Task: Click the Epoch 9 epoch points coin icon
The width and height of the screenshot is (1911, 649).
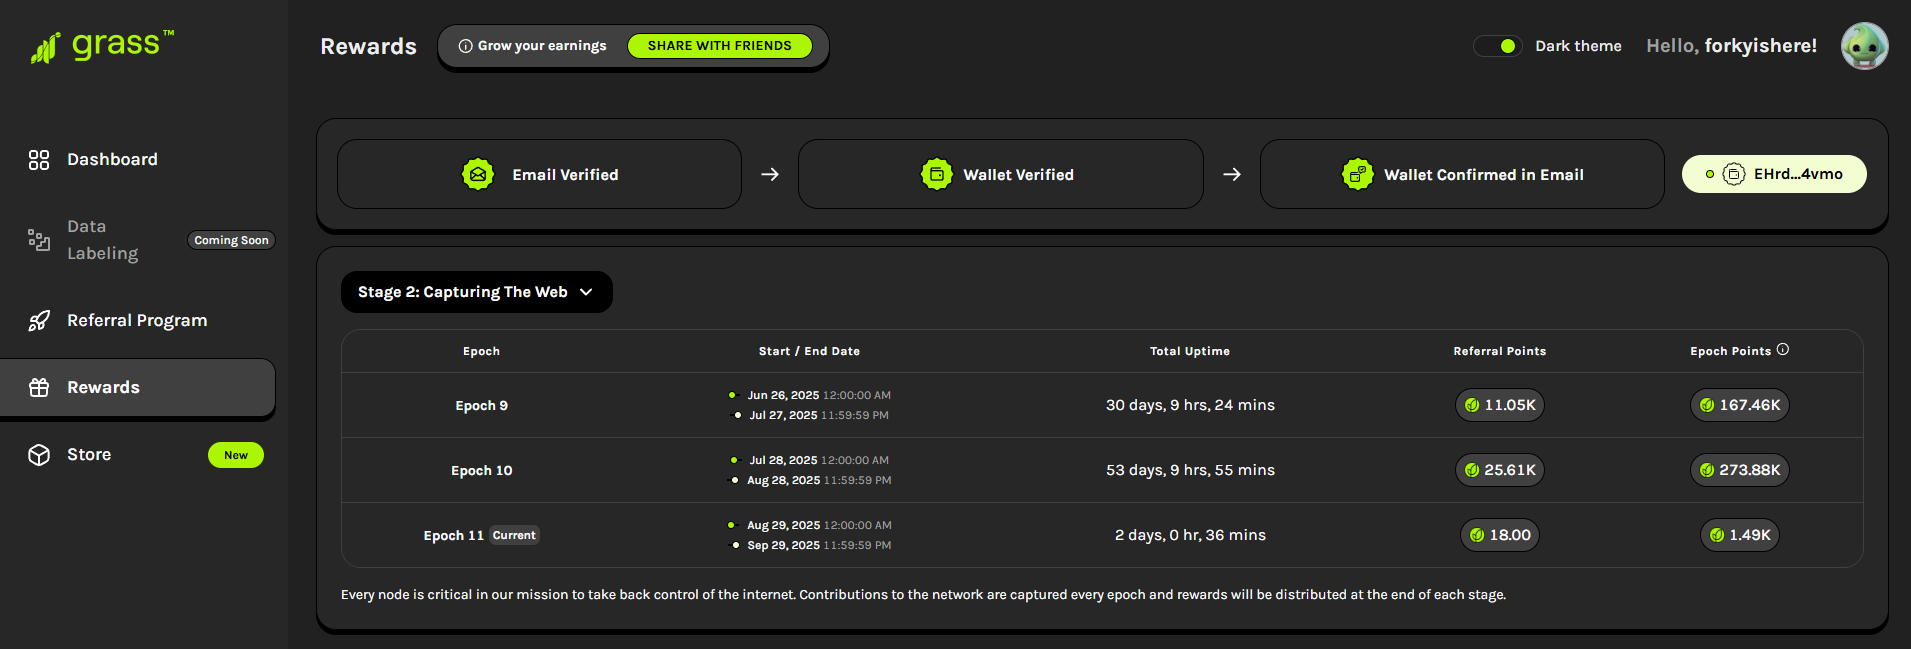Action: [x=1707, y=405]
